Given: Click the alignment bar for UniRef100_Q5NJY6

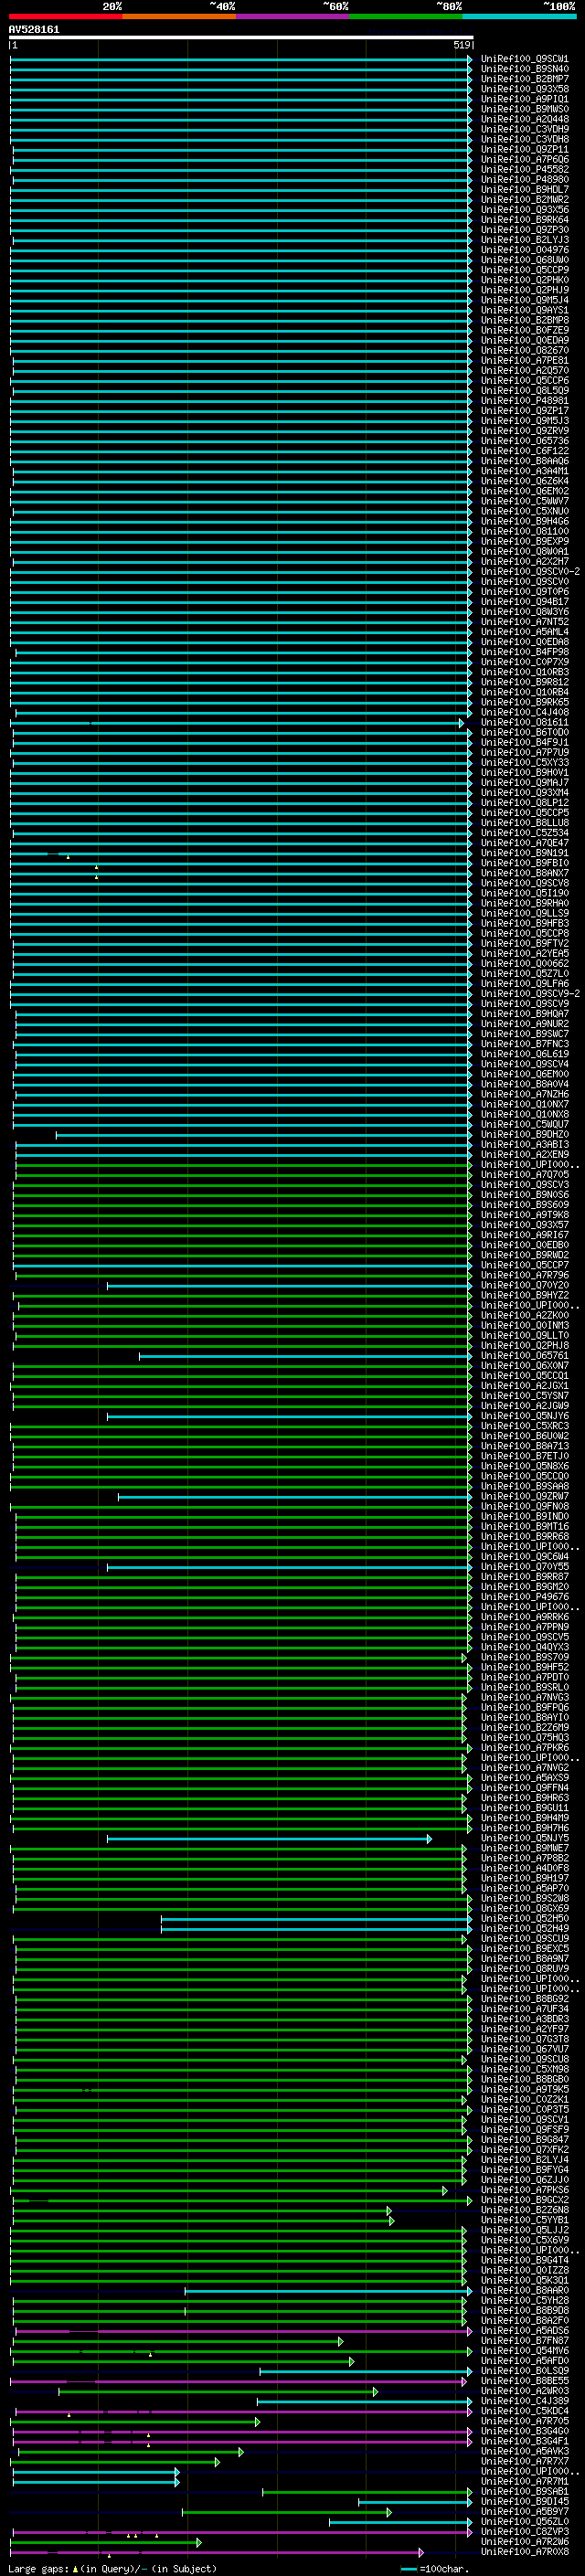Looking at the screenshot, I should tap(290, 1416).
